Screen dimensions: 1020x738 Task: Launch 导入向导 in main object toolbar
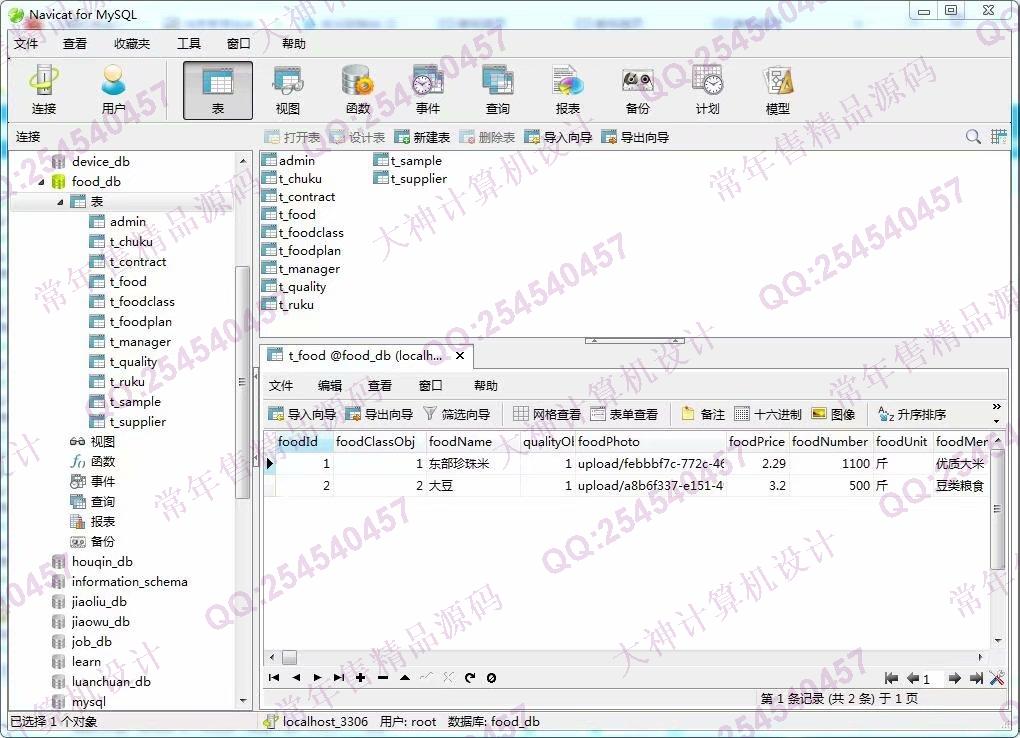(x=557, y=137)
